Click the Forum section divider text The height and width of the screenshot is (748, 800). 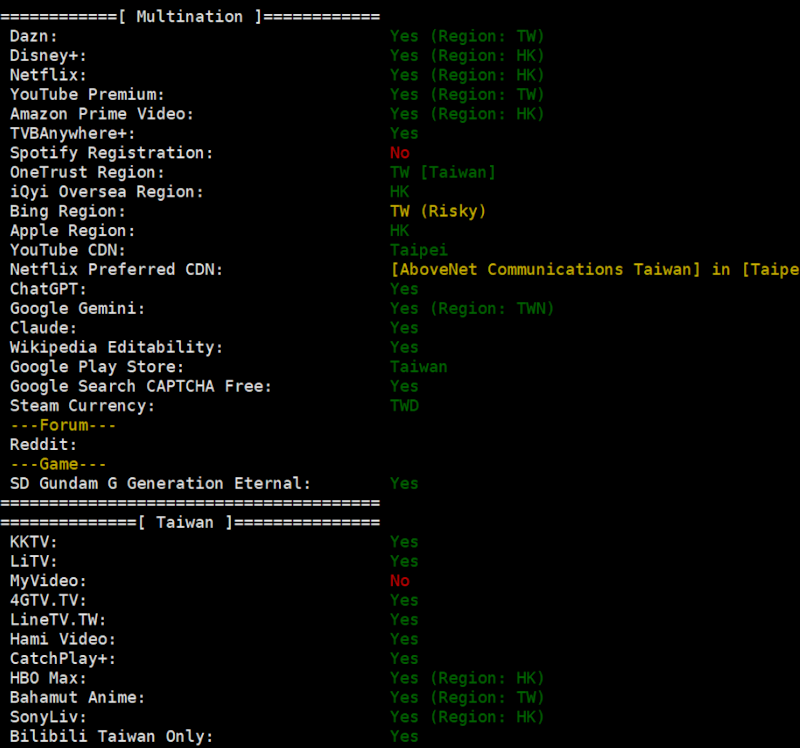point(63,425)
